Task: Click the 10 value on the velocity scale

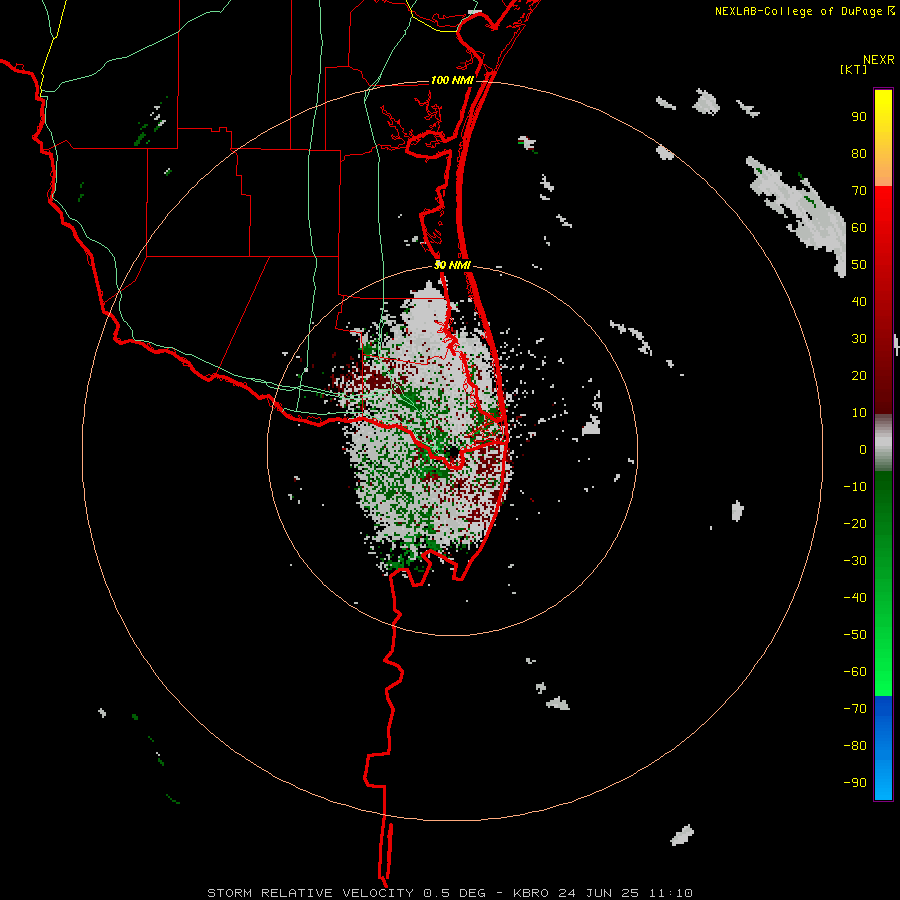Action: click(859, 413)
